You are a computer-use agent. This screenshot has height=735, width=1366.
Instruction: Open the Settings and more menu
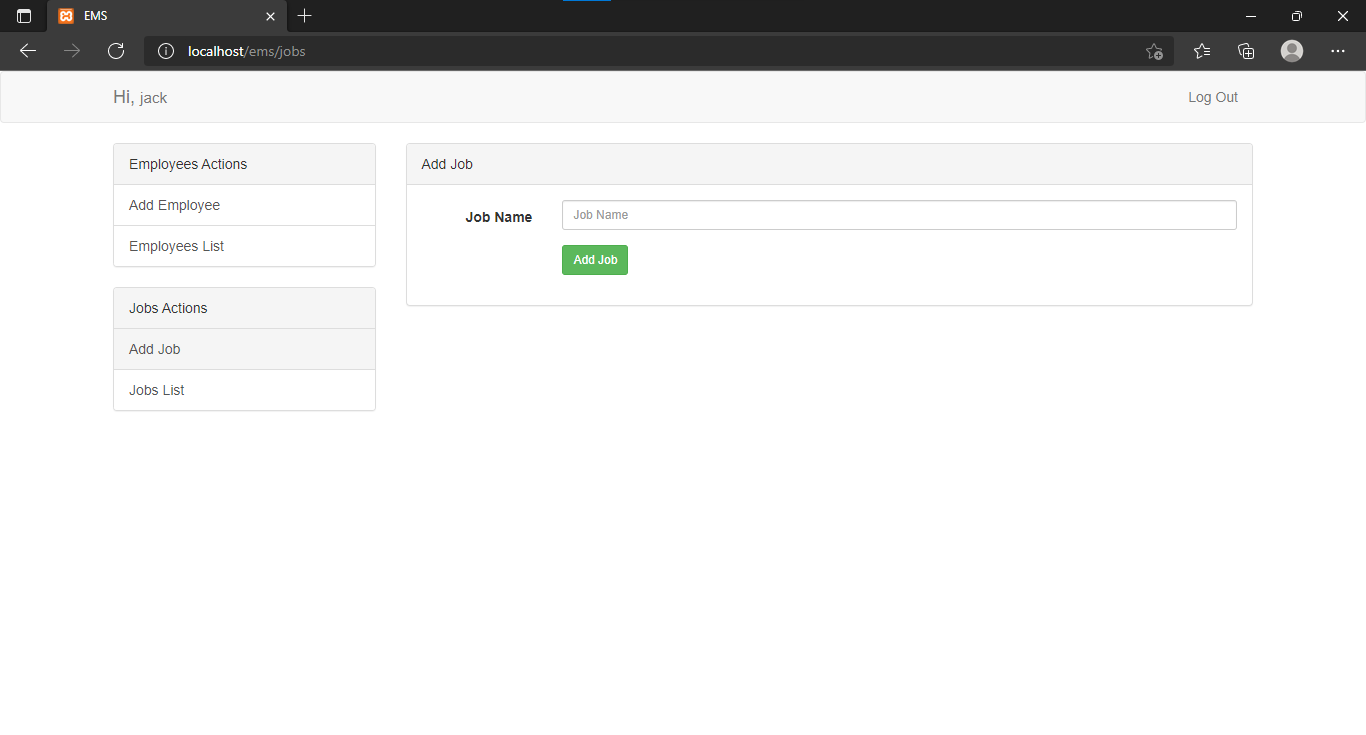click(1338, 51)
